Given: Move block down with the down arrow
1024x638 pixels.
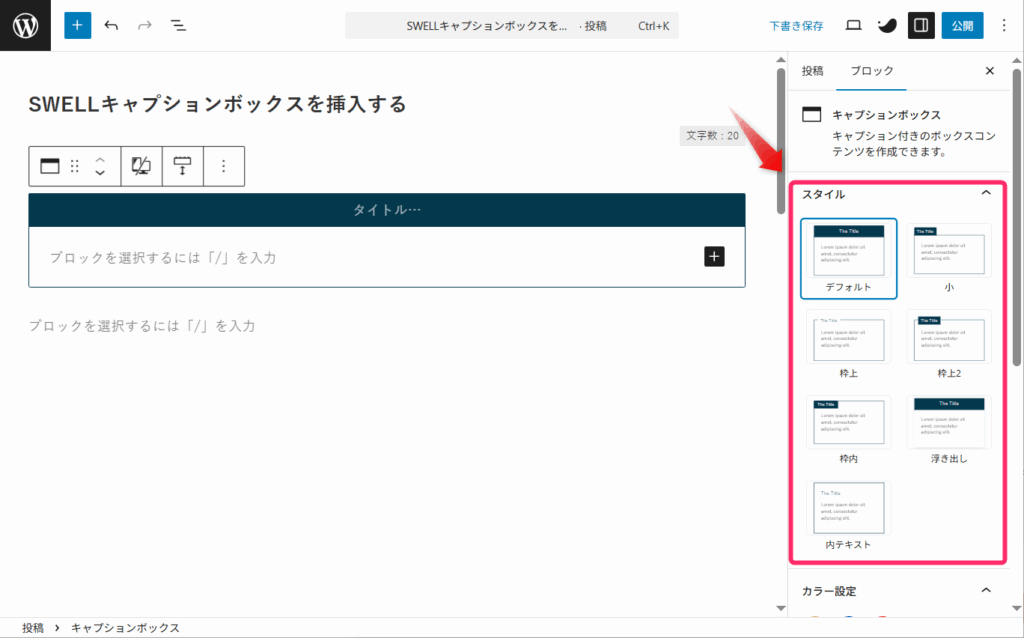Looking at the screenshot, I should [x=100, y=173].
